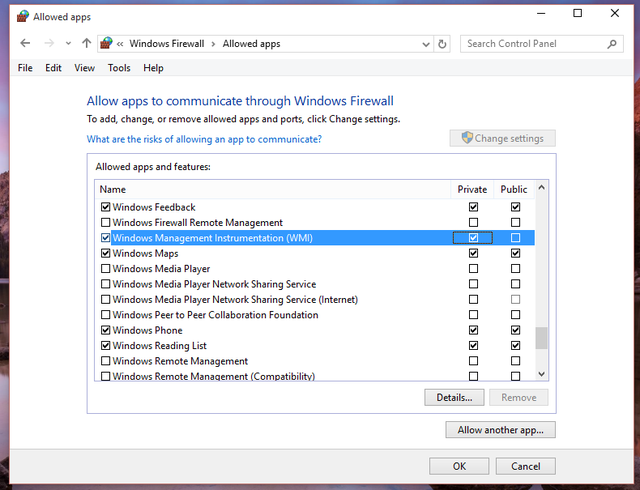Open the recent locations dropdown arrow

pos(68,43)
